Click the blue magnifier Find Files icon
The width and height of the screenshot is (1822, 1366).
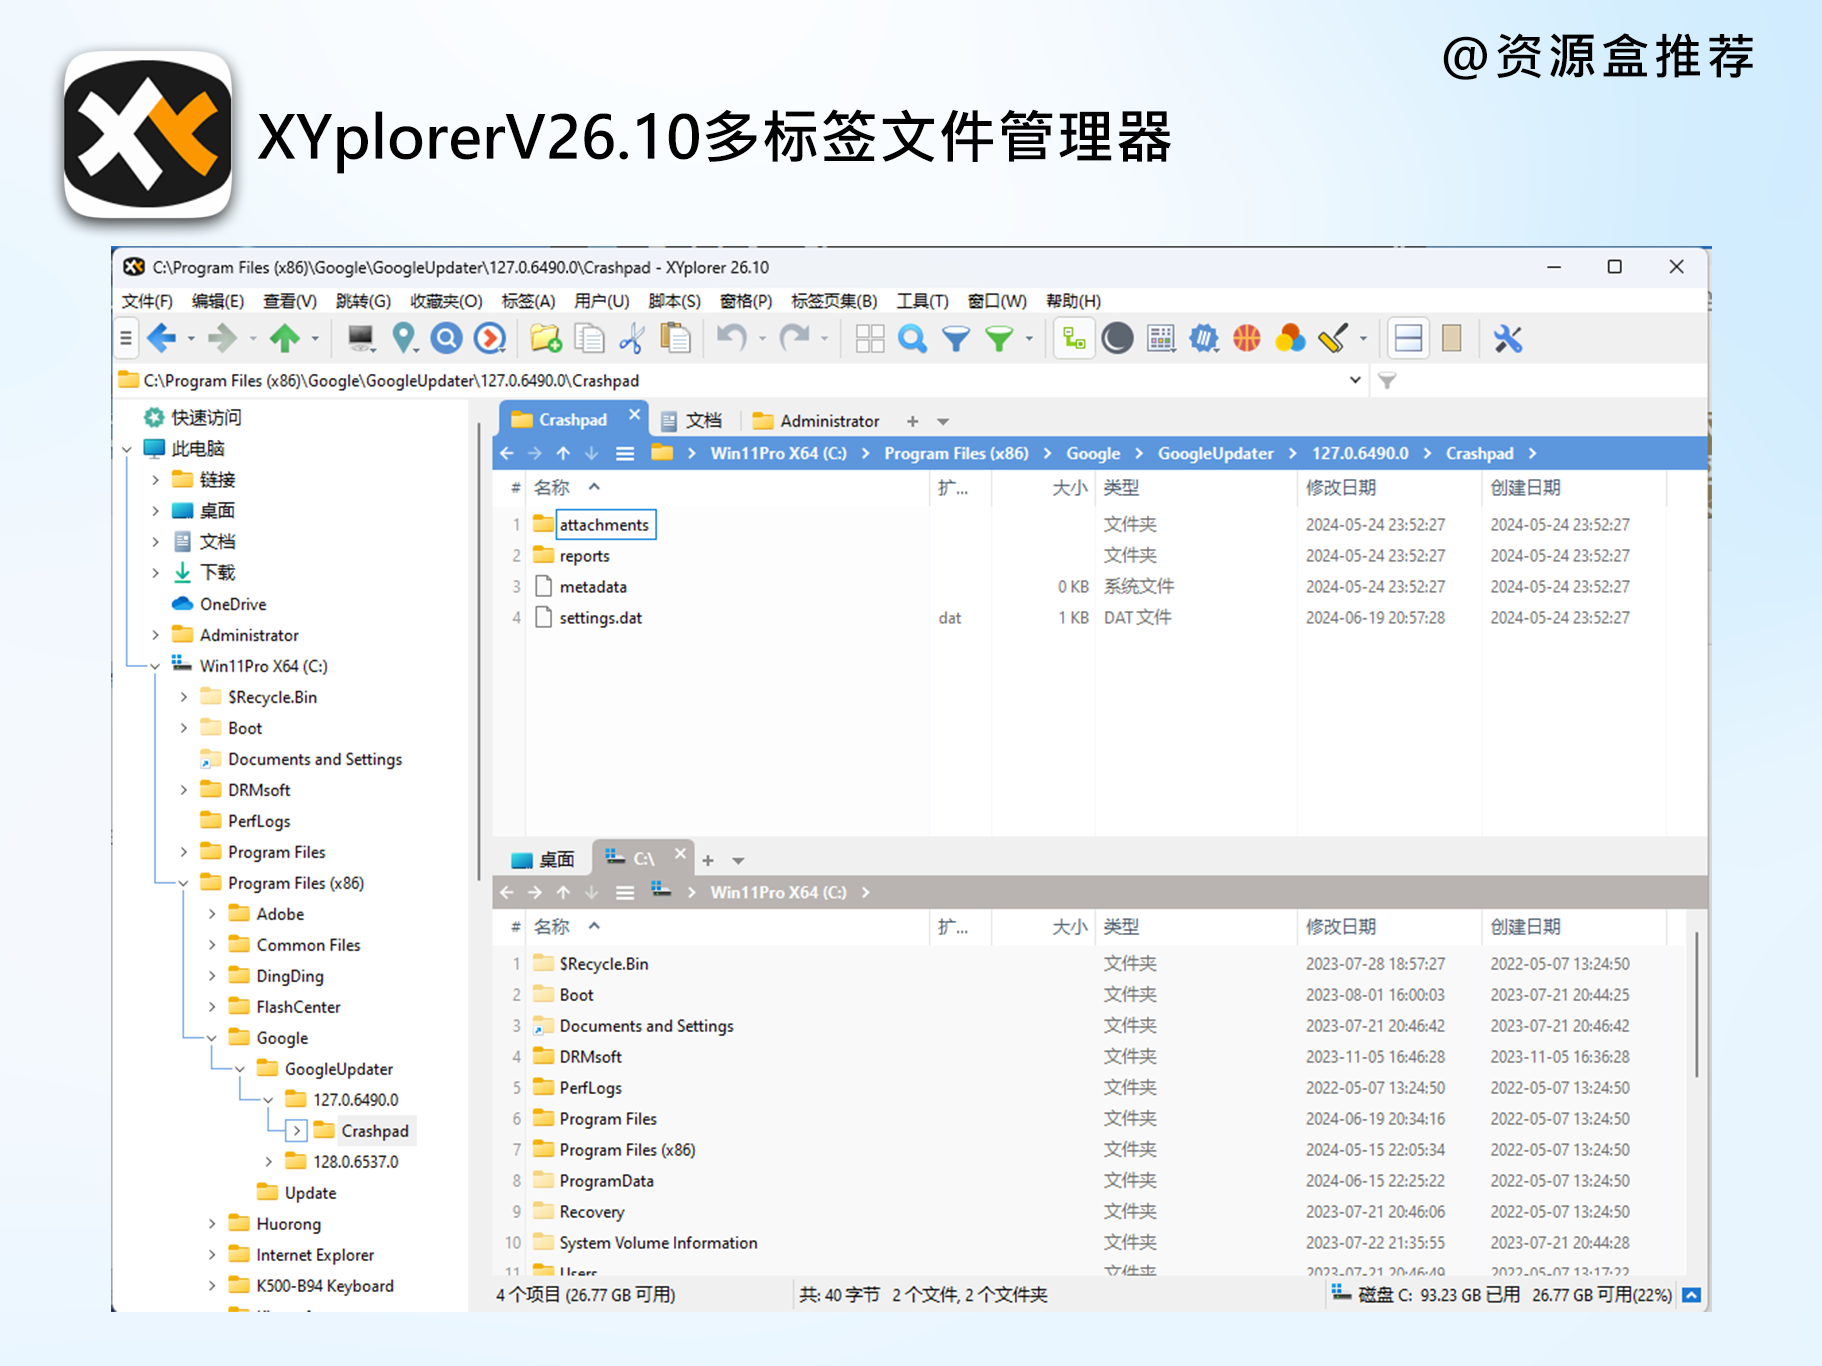(x=912, y=339)
